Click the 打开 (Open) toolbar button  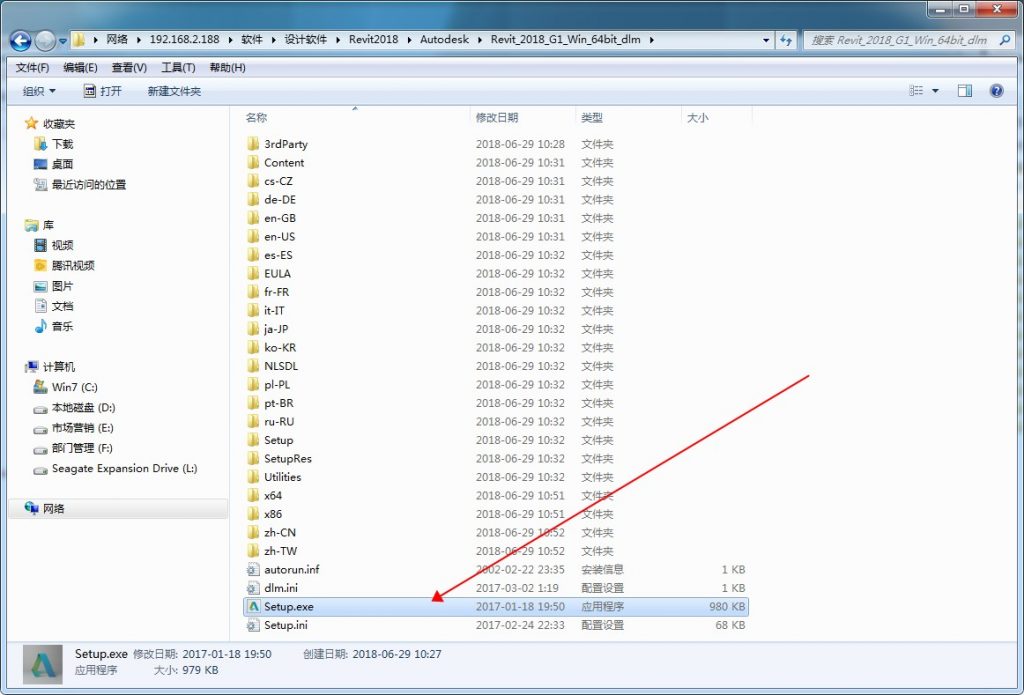pos(102,91)
